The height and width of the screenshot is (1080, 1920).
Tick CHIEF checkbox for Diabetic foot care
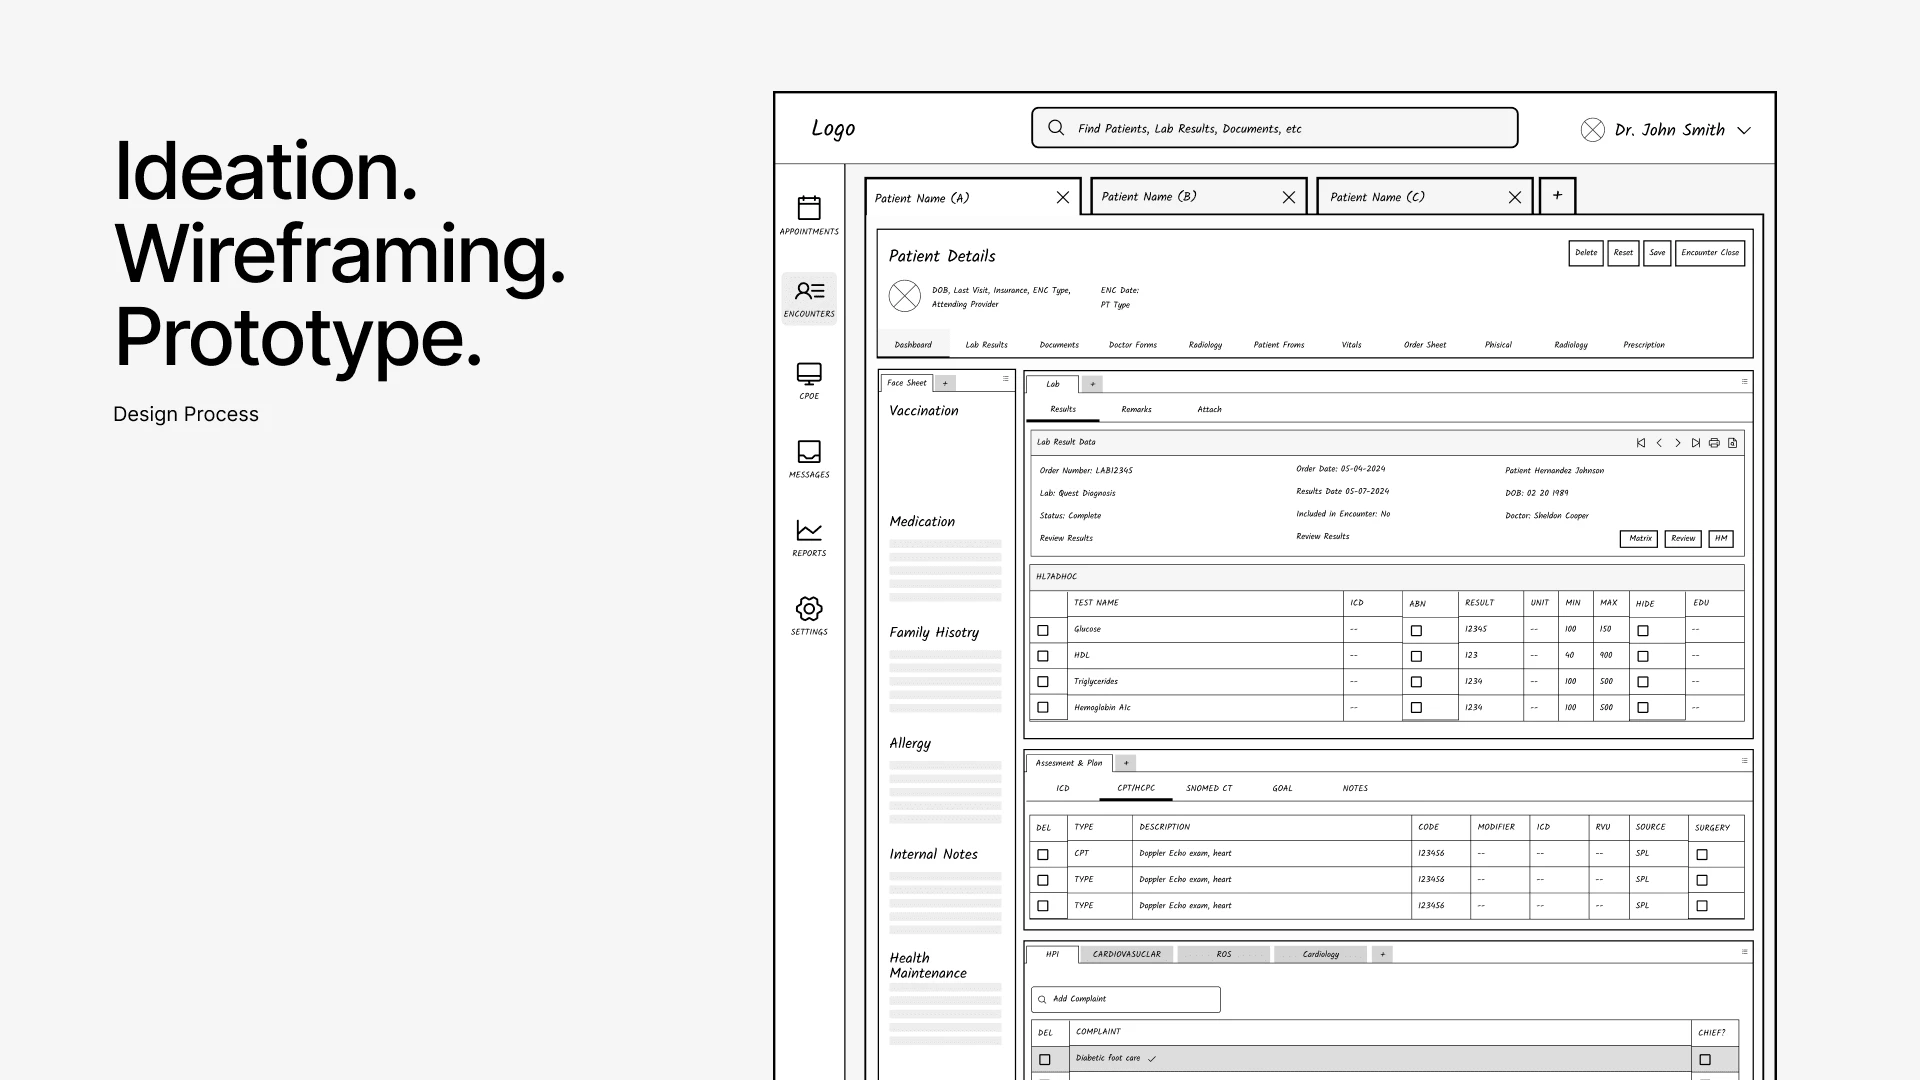pyautogui.click(x=1705, y=1059)
